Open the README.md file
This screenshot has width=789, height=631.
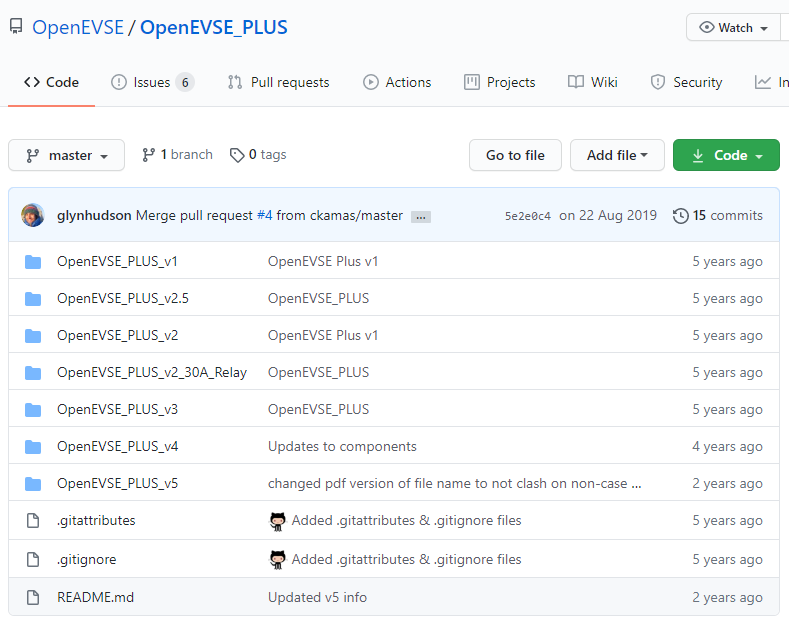click(x=95, y=597)
